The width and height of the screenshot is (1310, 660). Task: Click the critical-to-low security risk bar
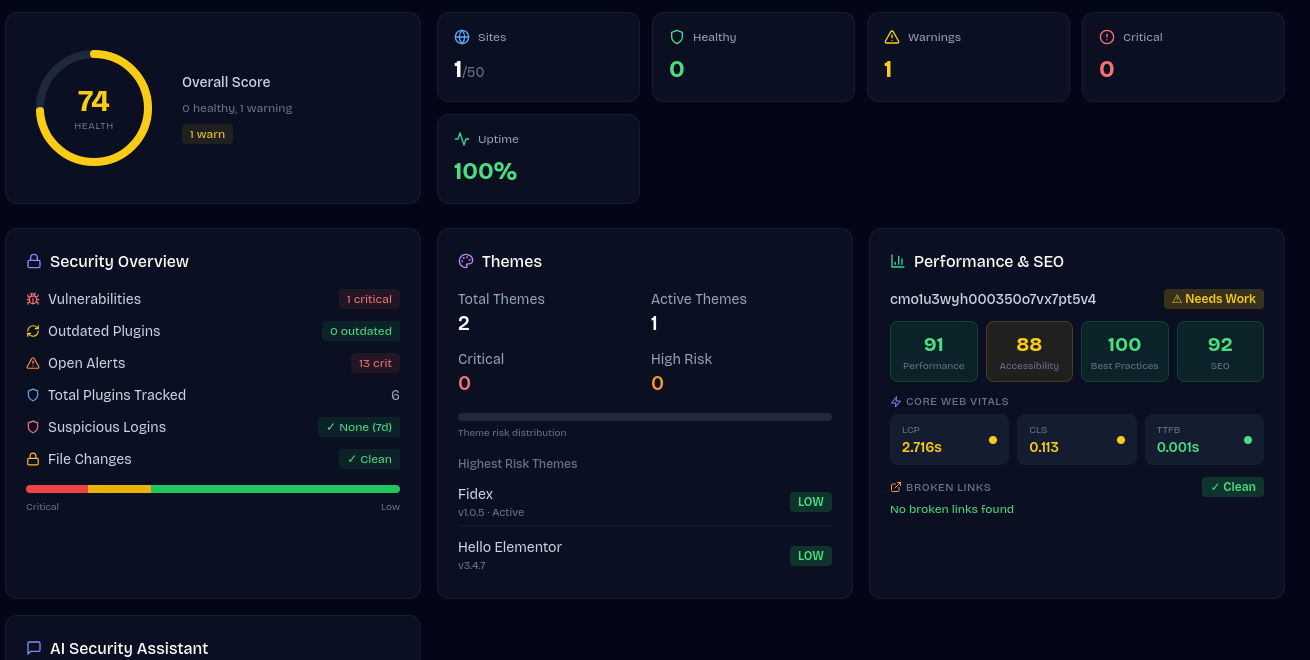pos(213,489)
